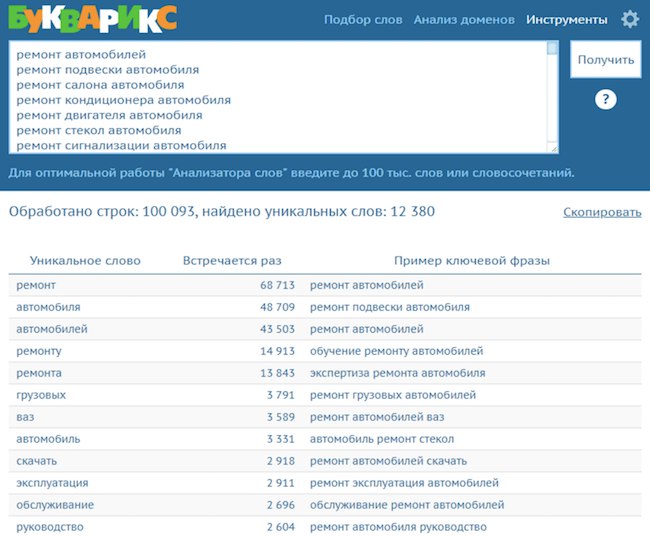Click example phrase обучение ремонту автомобилей
The image size is (650, 536).
(x=396, y=351)
